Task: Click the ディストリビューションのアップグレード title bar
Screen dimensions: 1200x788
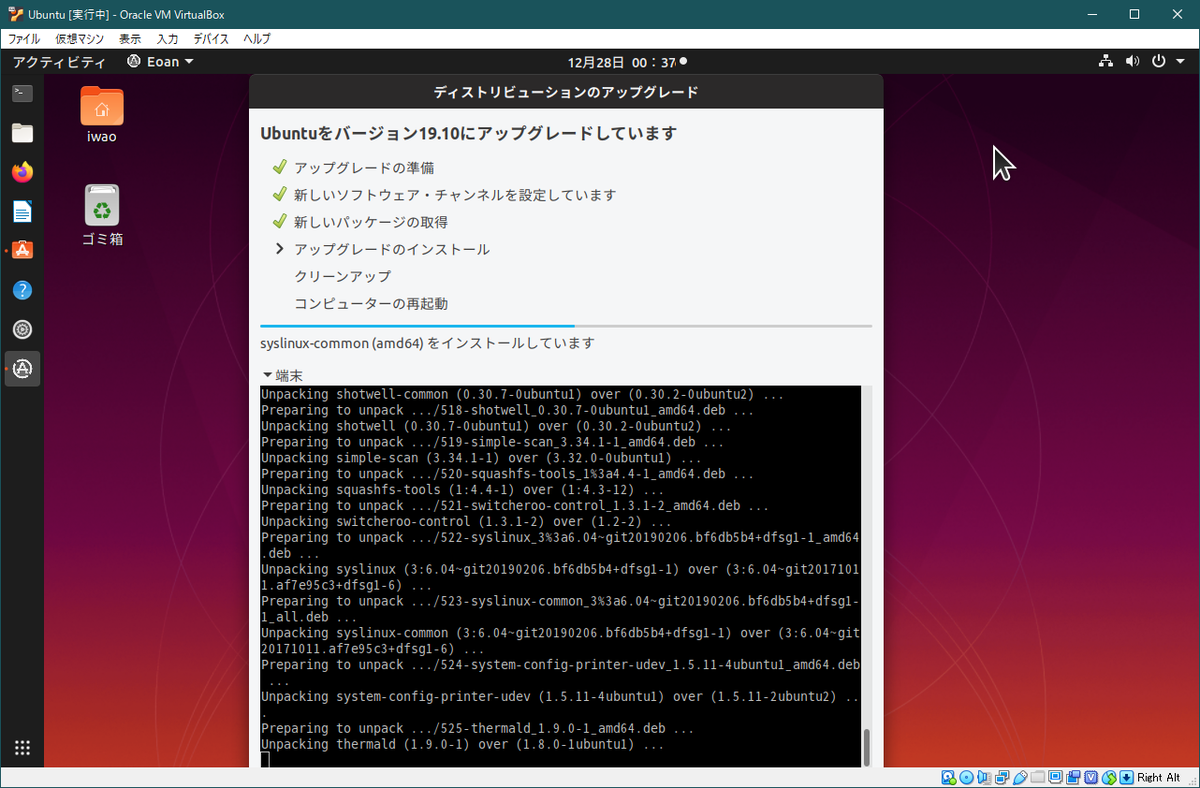Action: click(x=566, y=92)
